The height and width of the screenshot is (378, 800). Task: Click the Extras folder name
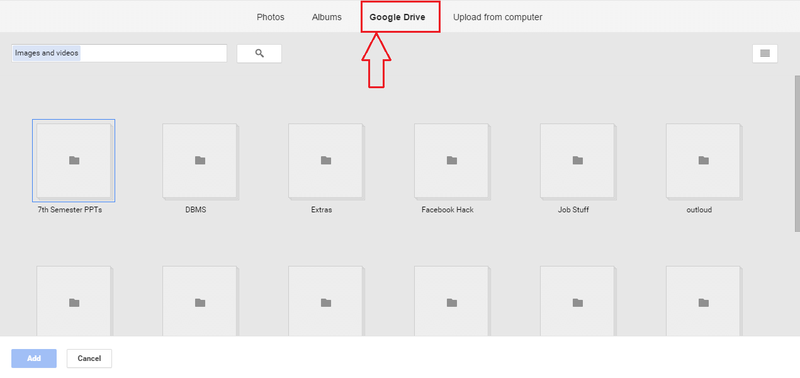point(322,210)
